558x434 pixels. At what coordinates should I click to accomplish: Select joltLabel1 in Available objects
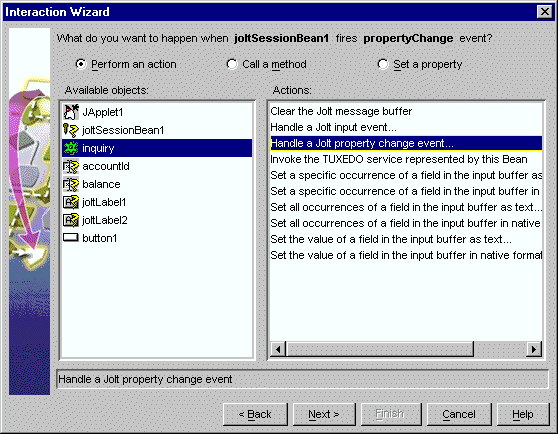coord(157,202)
